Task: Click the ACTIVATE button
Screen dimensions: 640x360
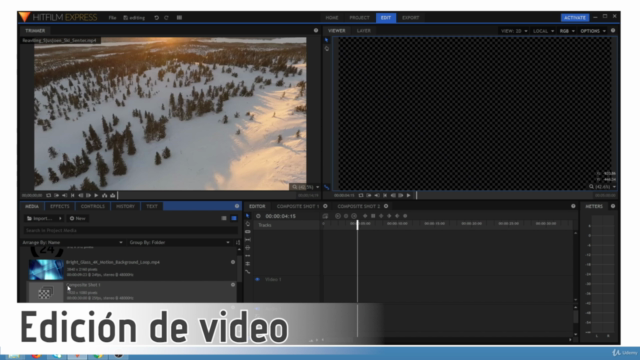Action: pyautogui.click(x=575, y=18)
